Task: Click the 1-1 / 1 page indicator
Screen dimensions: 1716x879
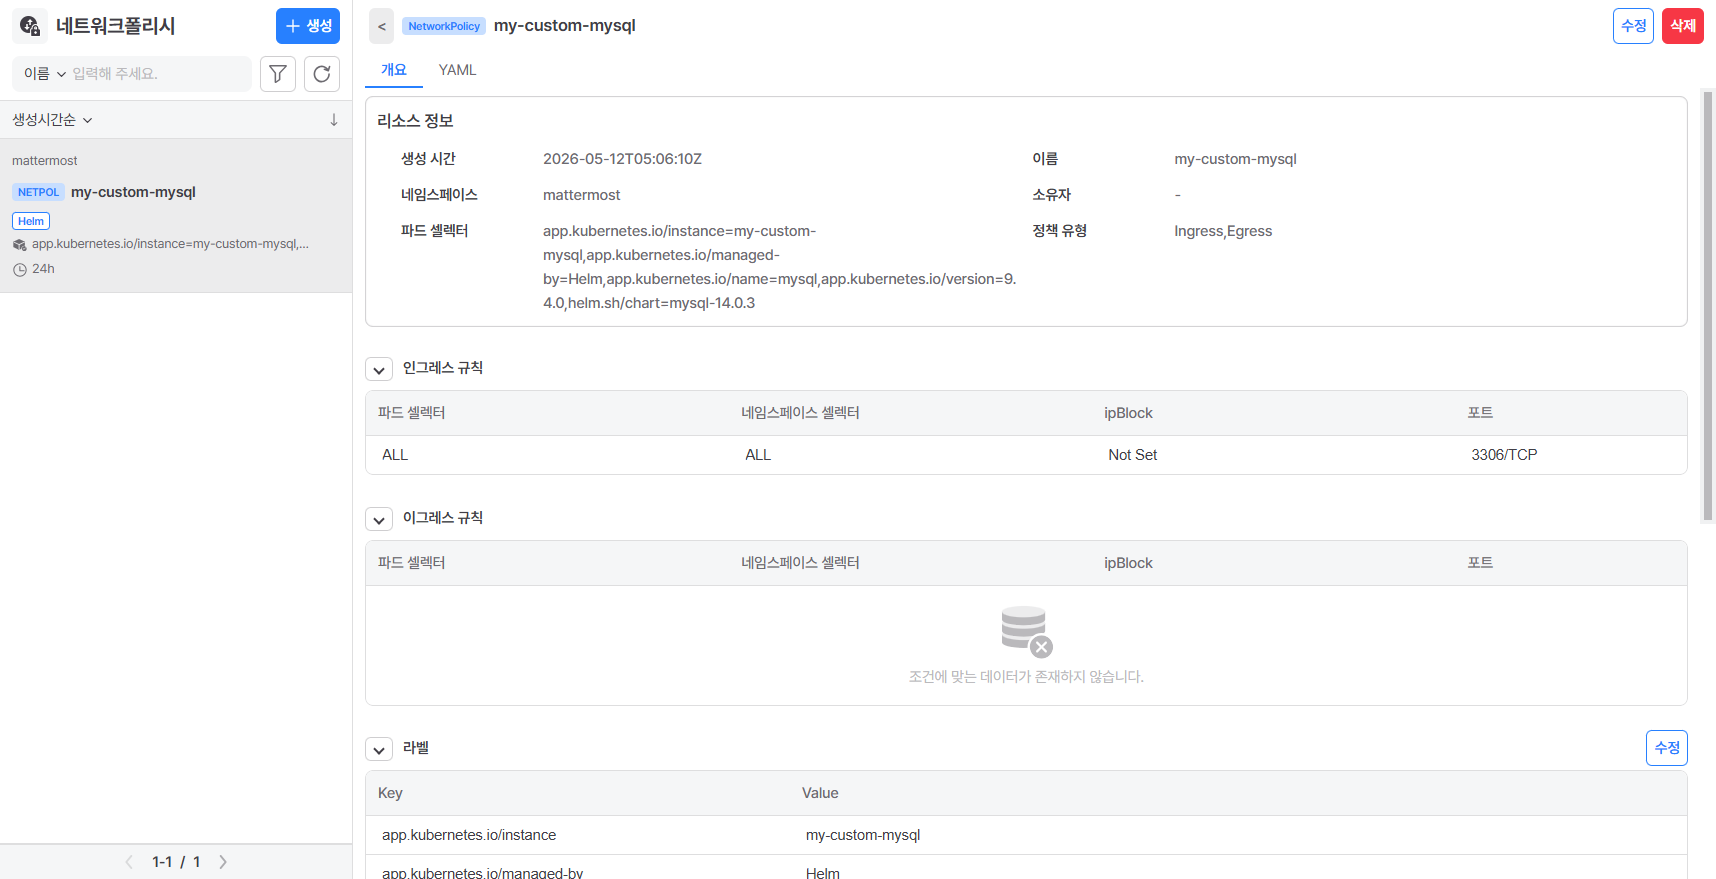Action: (176, 862)
